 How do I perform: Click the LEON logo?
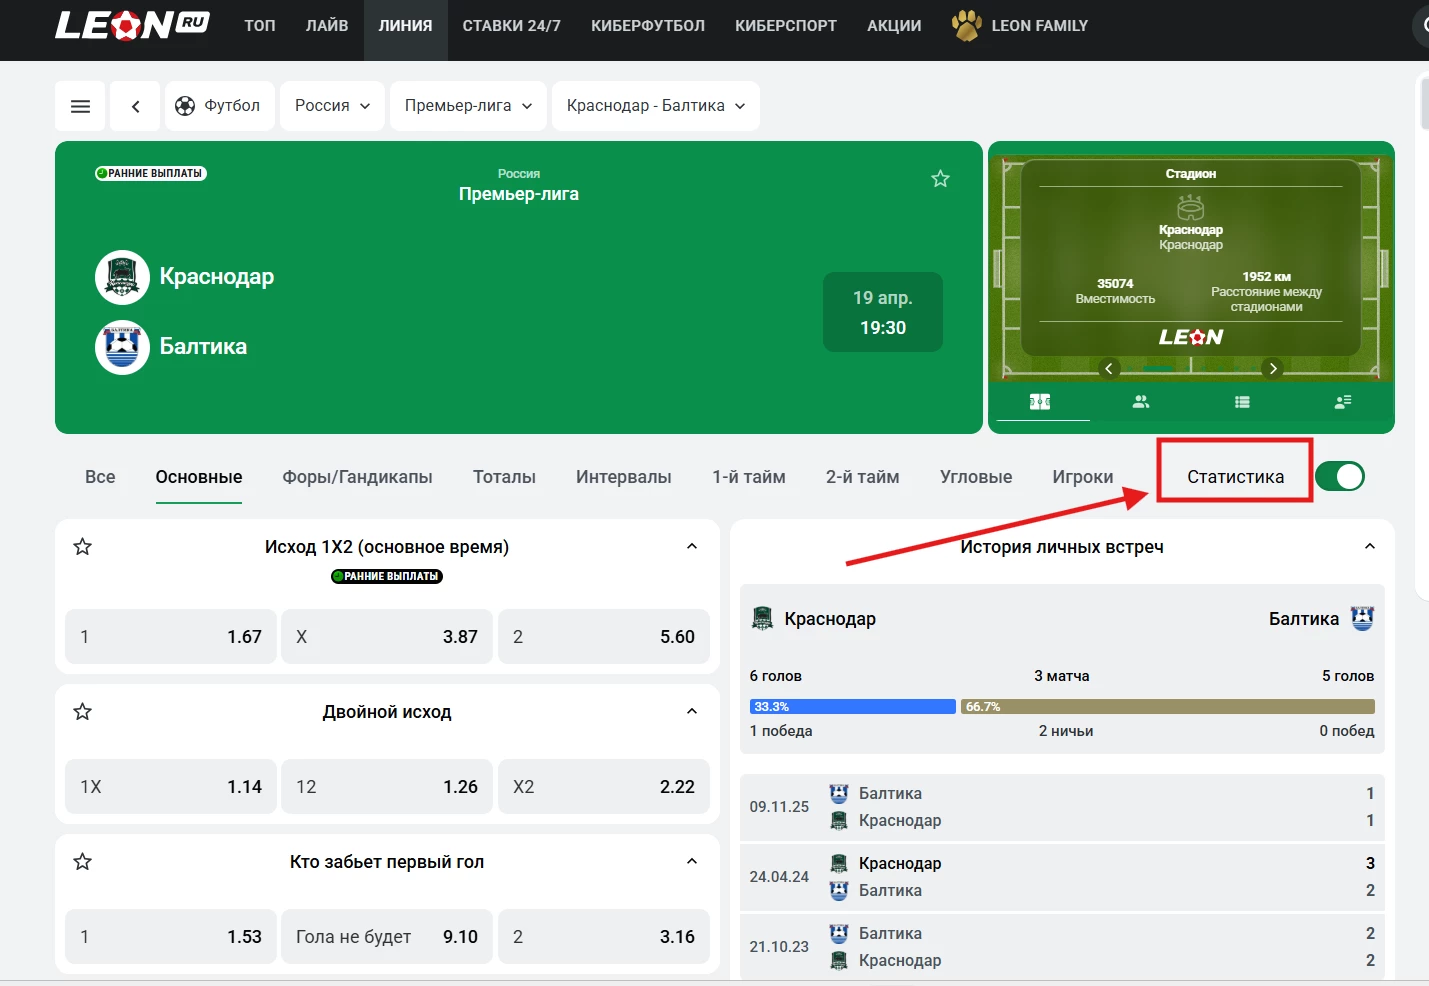click(x=131, y=25)
